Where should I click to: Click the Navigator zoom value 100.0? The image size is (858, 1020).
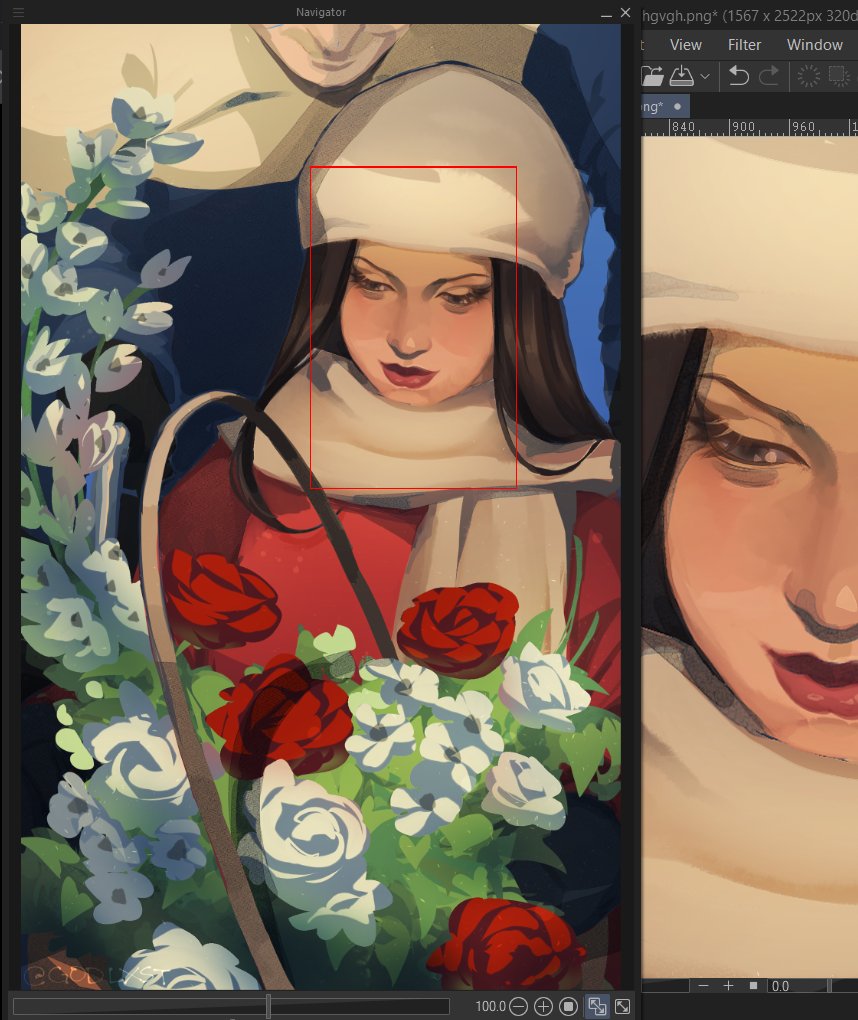click(x=490, y=1006)
